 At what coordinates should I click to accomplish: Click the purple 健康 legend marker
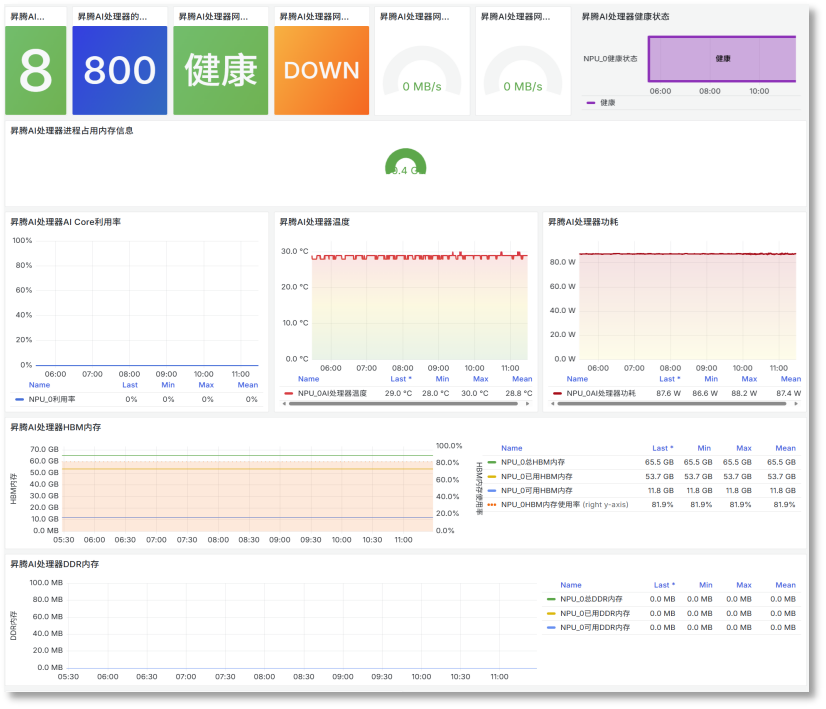click(591, 102)
